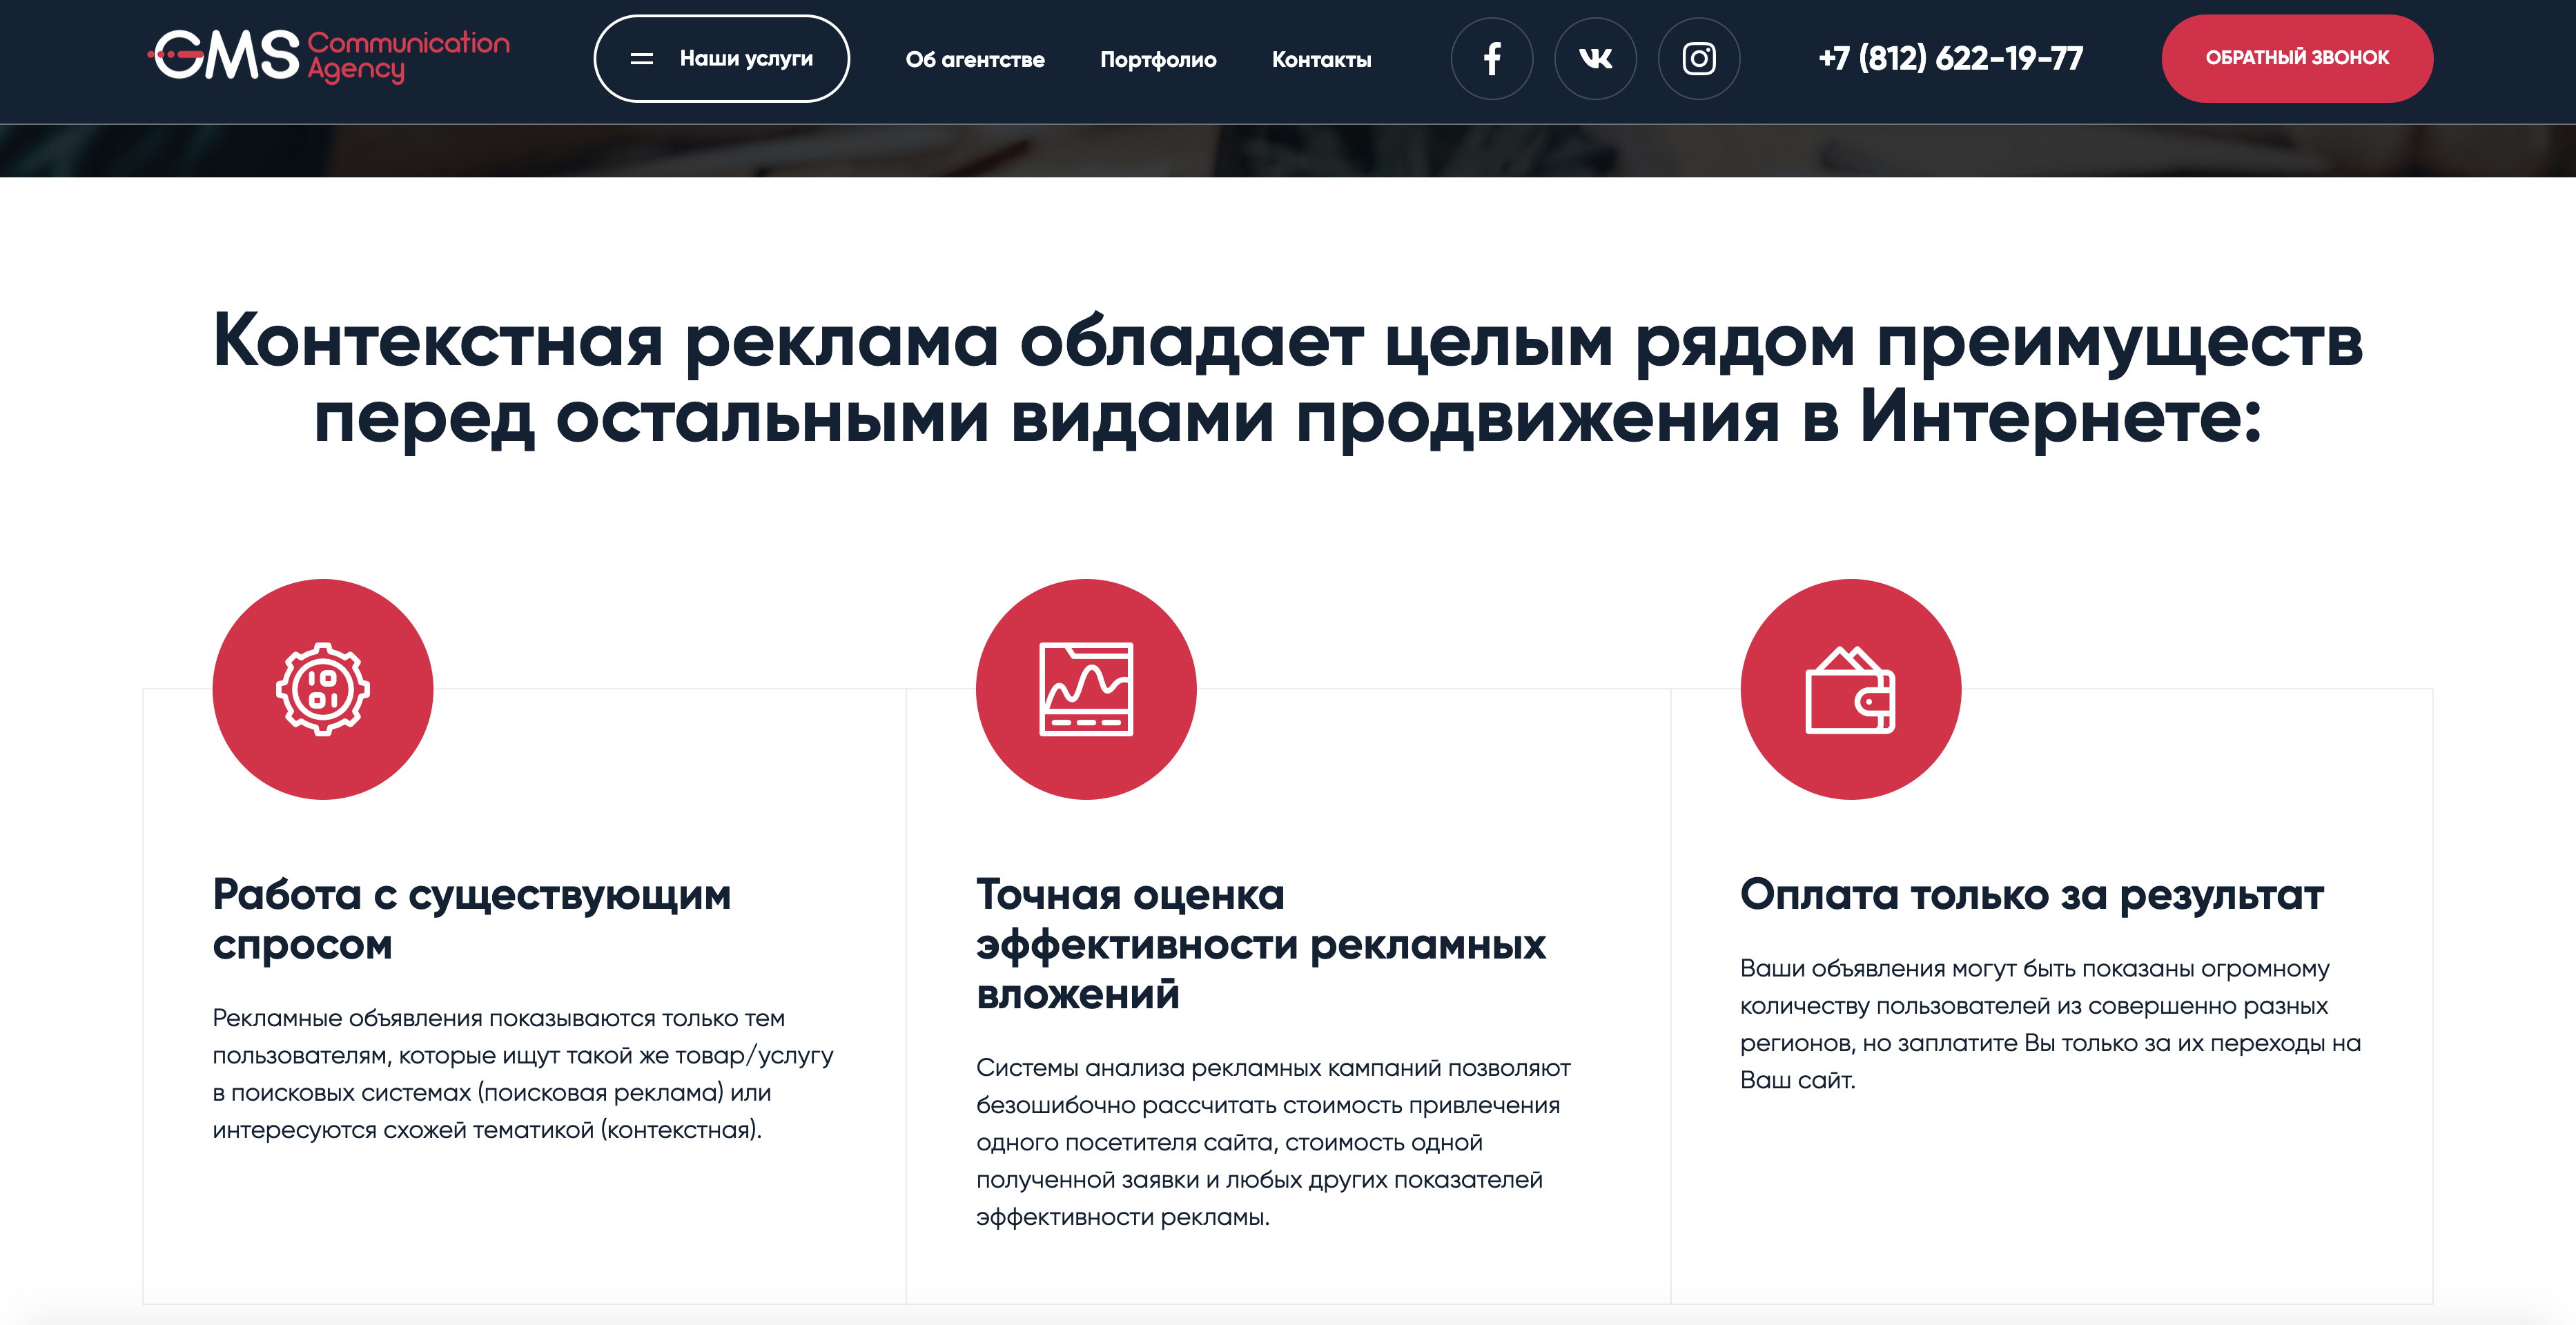Open the Facebook social link
2576x1325 pixels.
click(x=1491, y=59)
